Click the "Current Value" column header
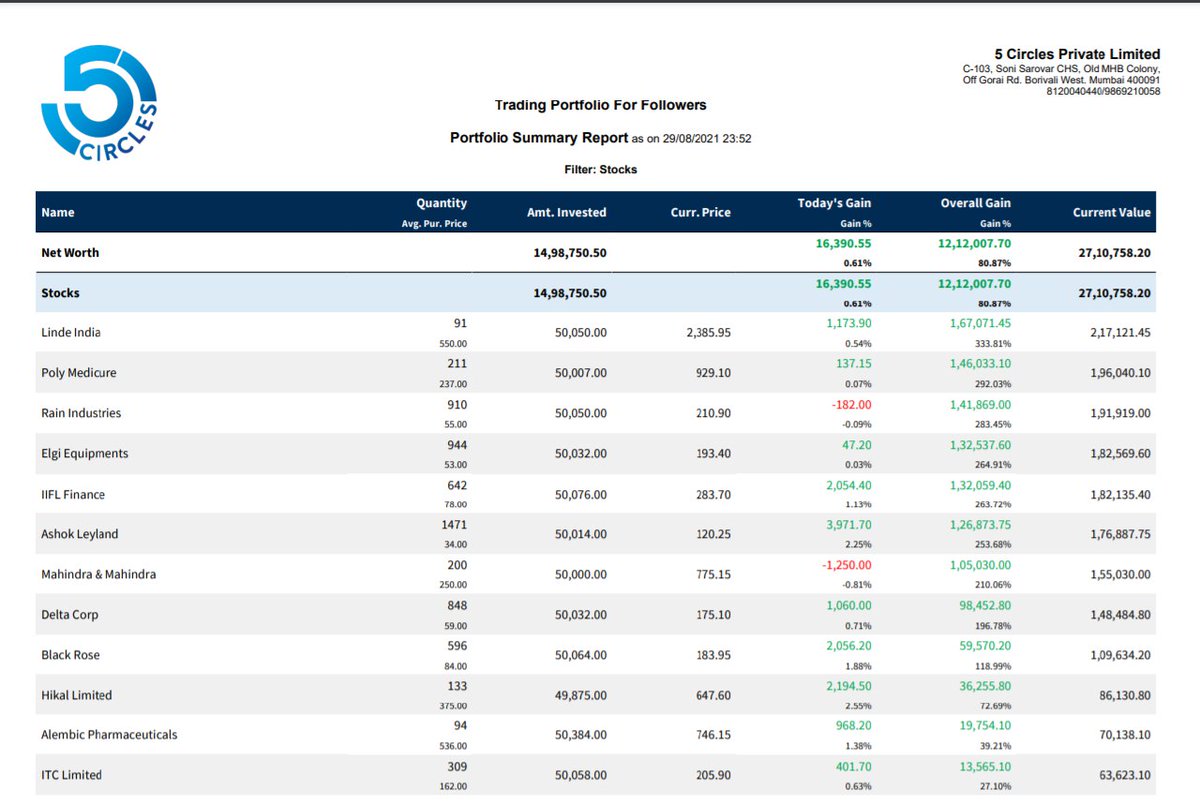Screen dimensions: 1200x804 pos(1112,212)
